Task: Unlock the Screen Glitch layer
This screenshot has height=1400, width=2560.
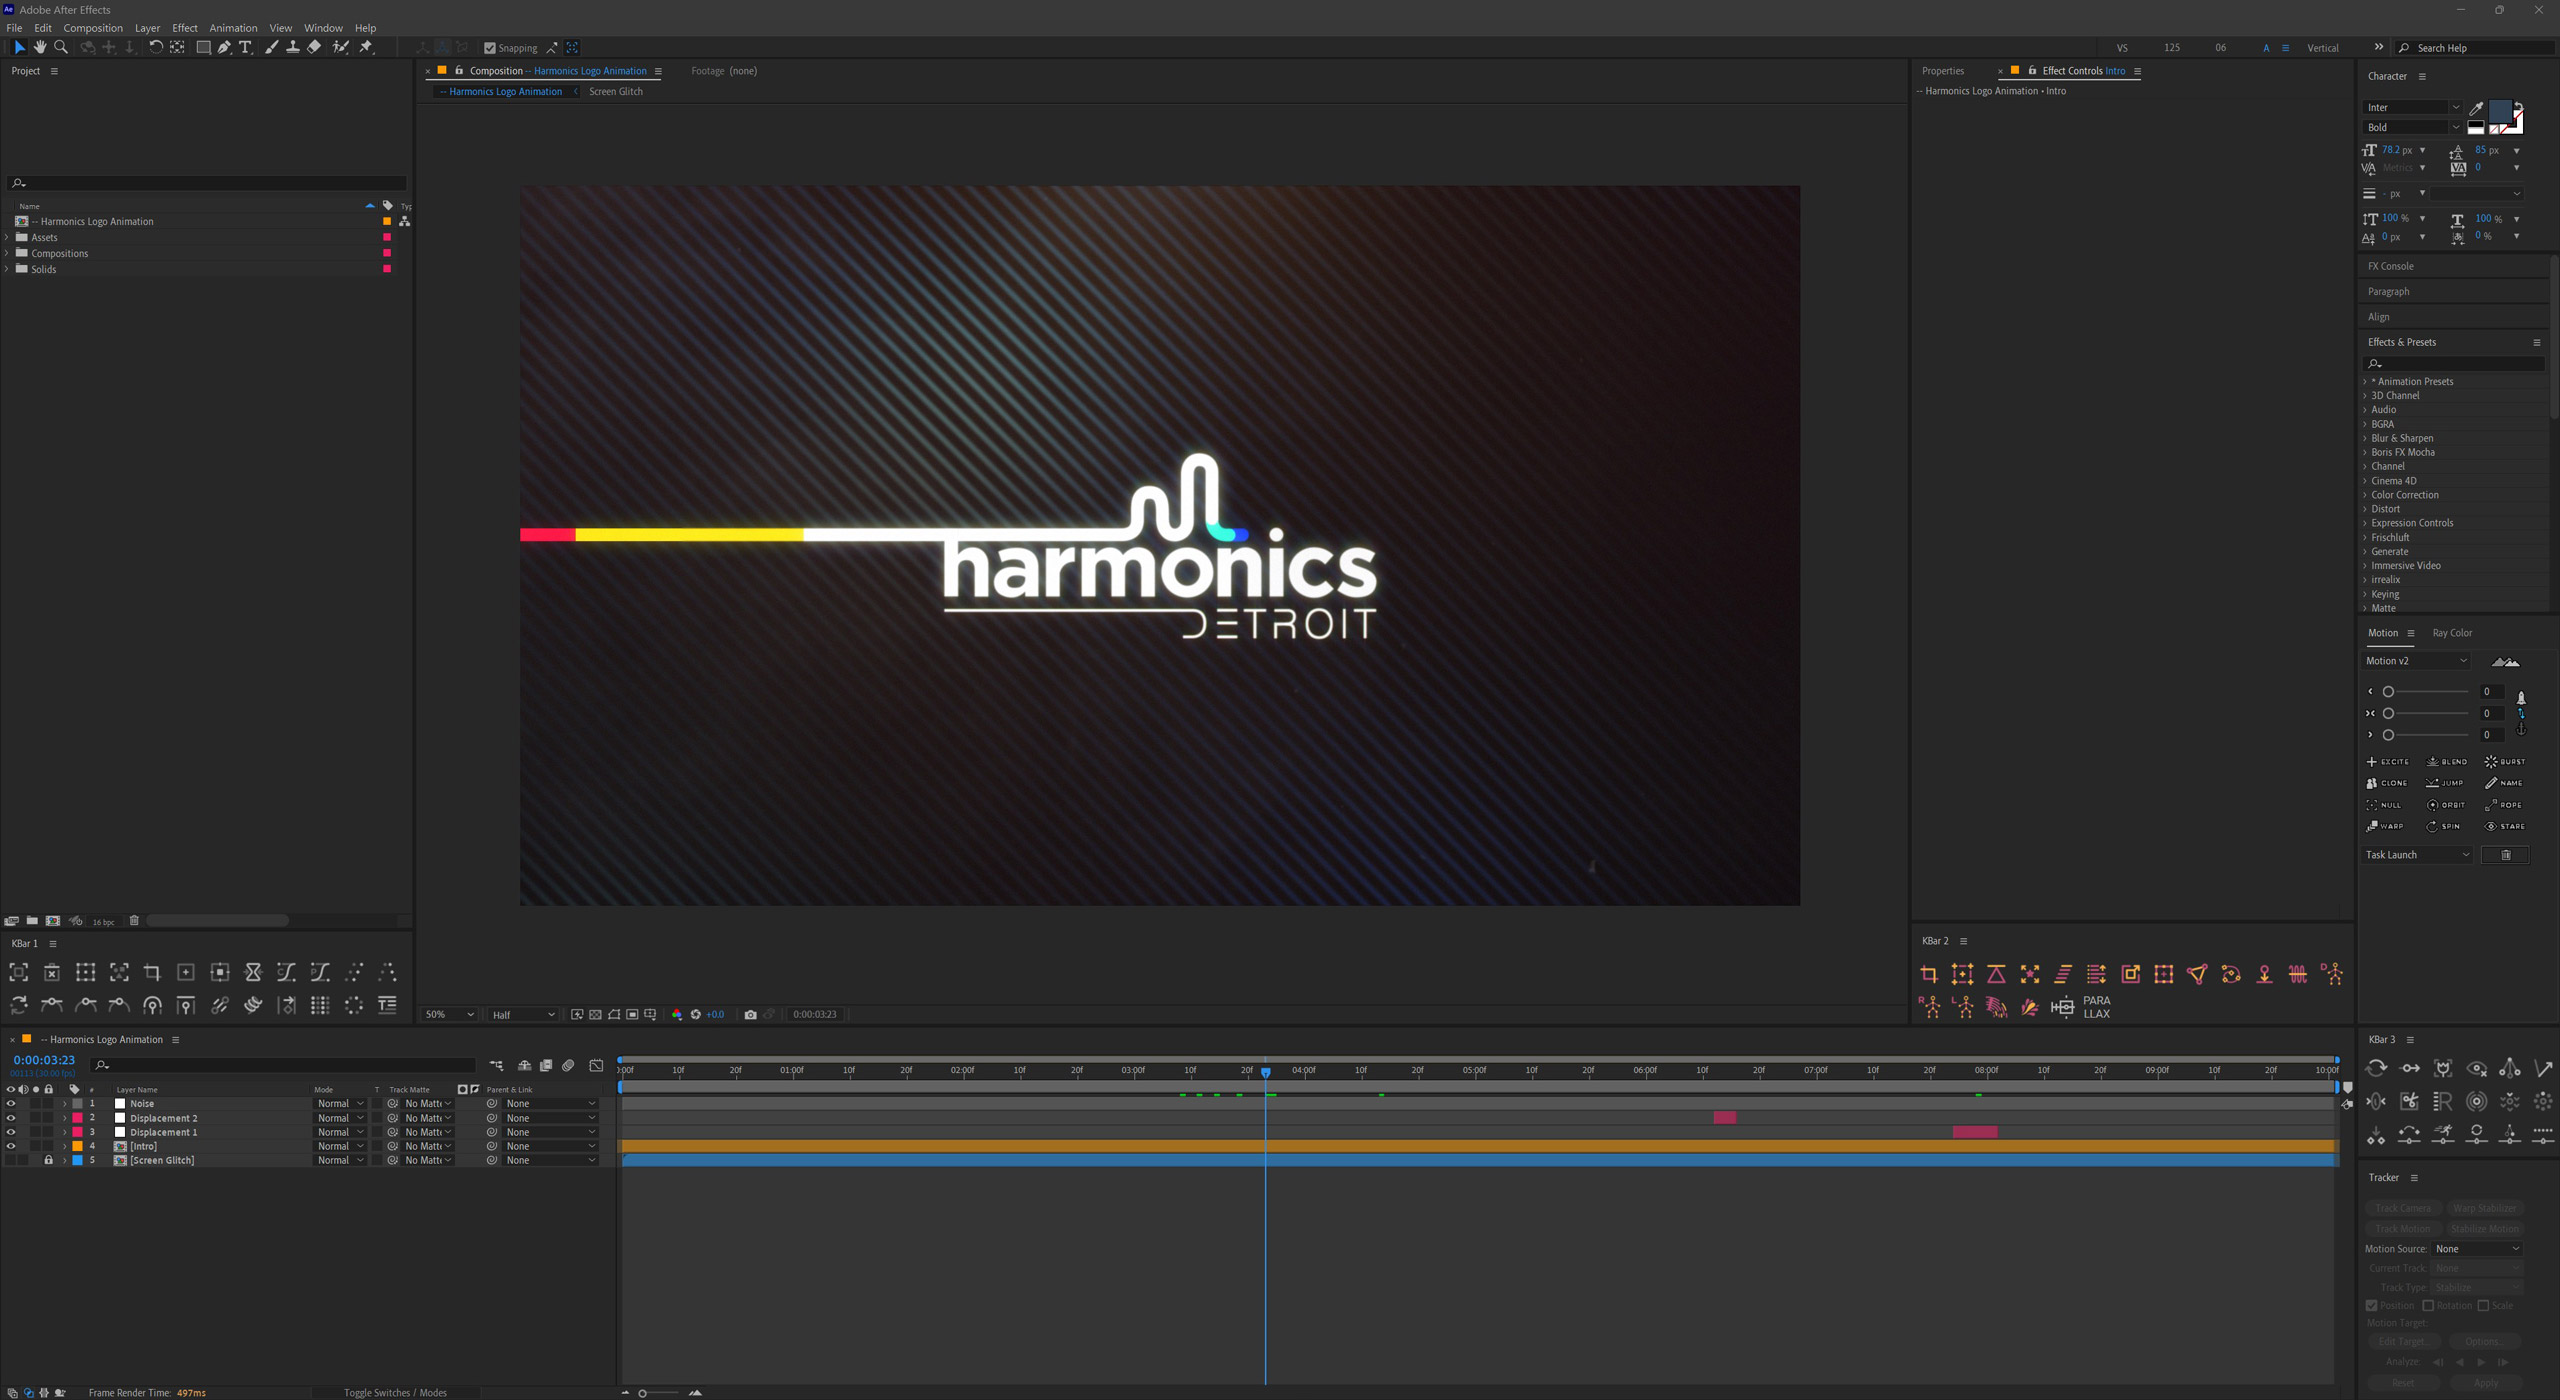Action: click(48, 1160)
